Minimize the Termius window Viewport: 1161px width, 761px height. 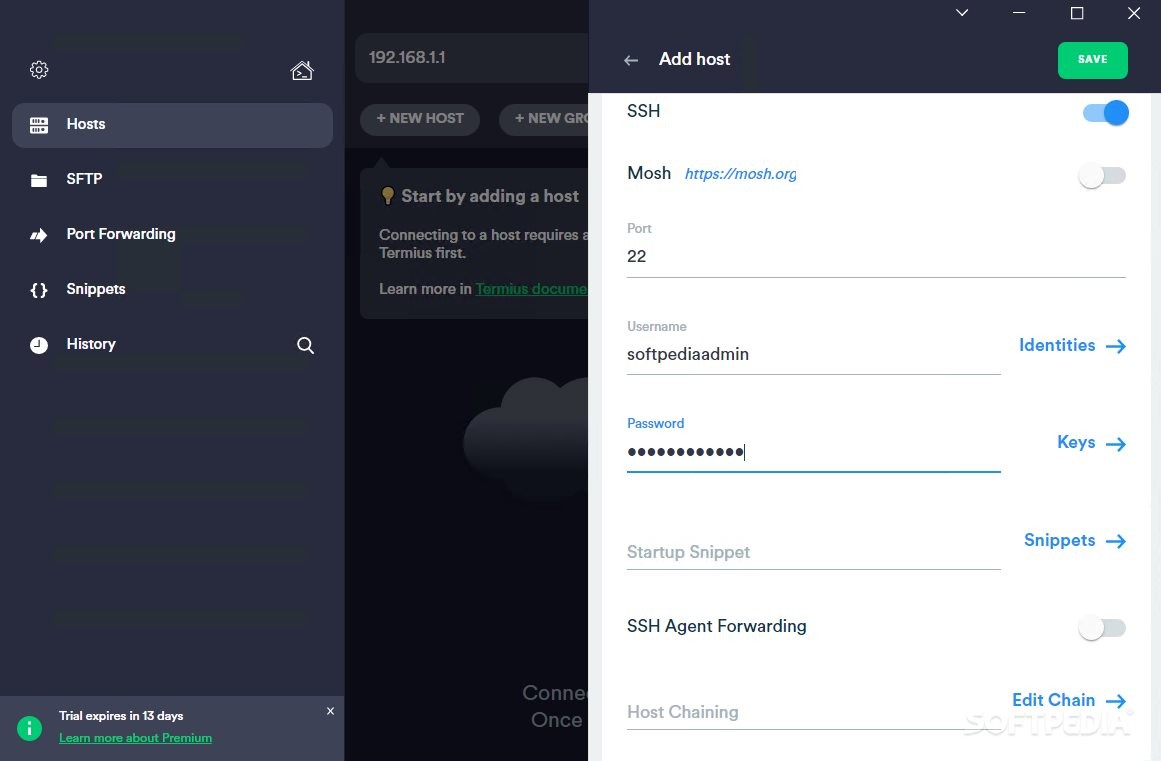click(x=1020, y=13)
